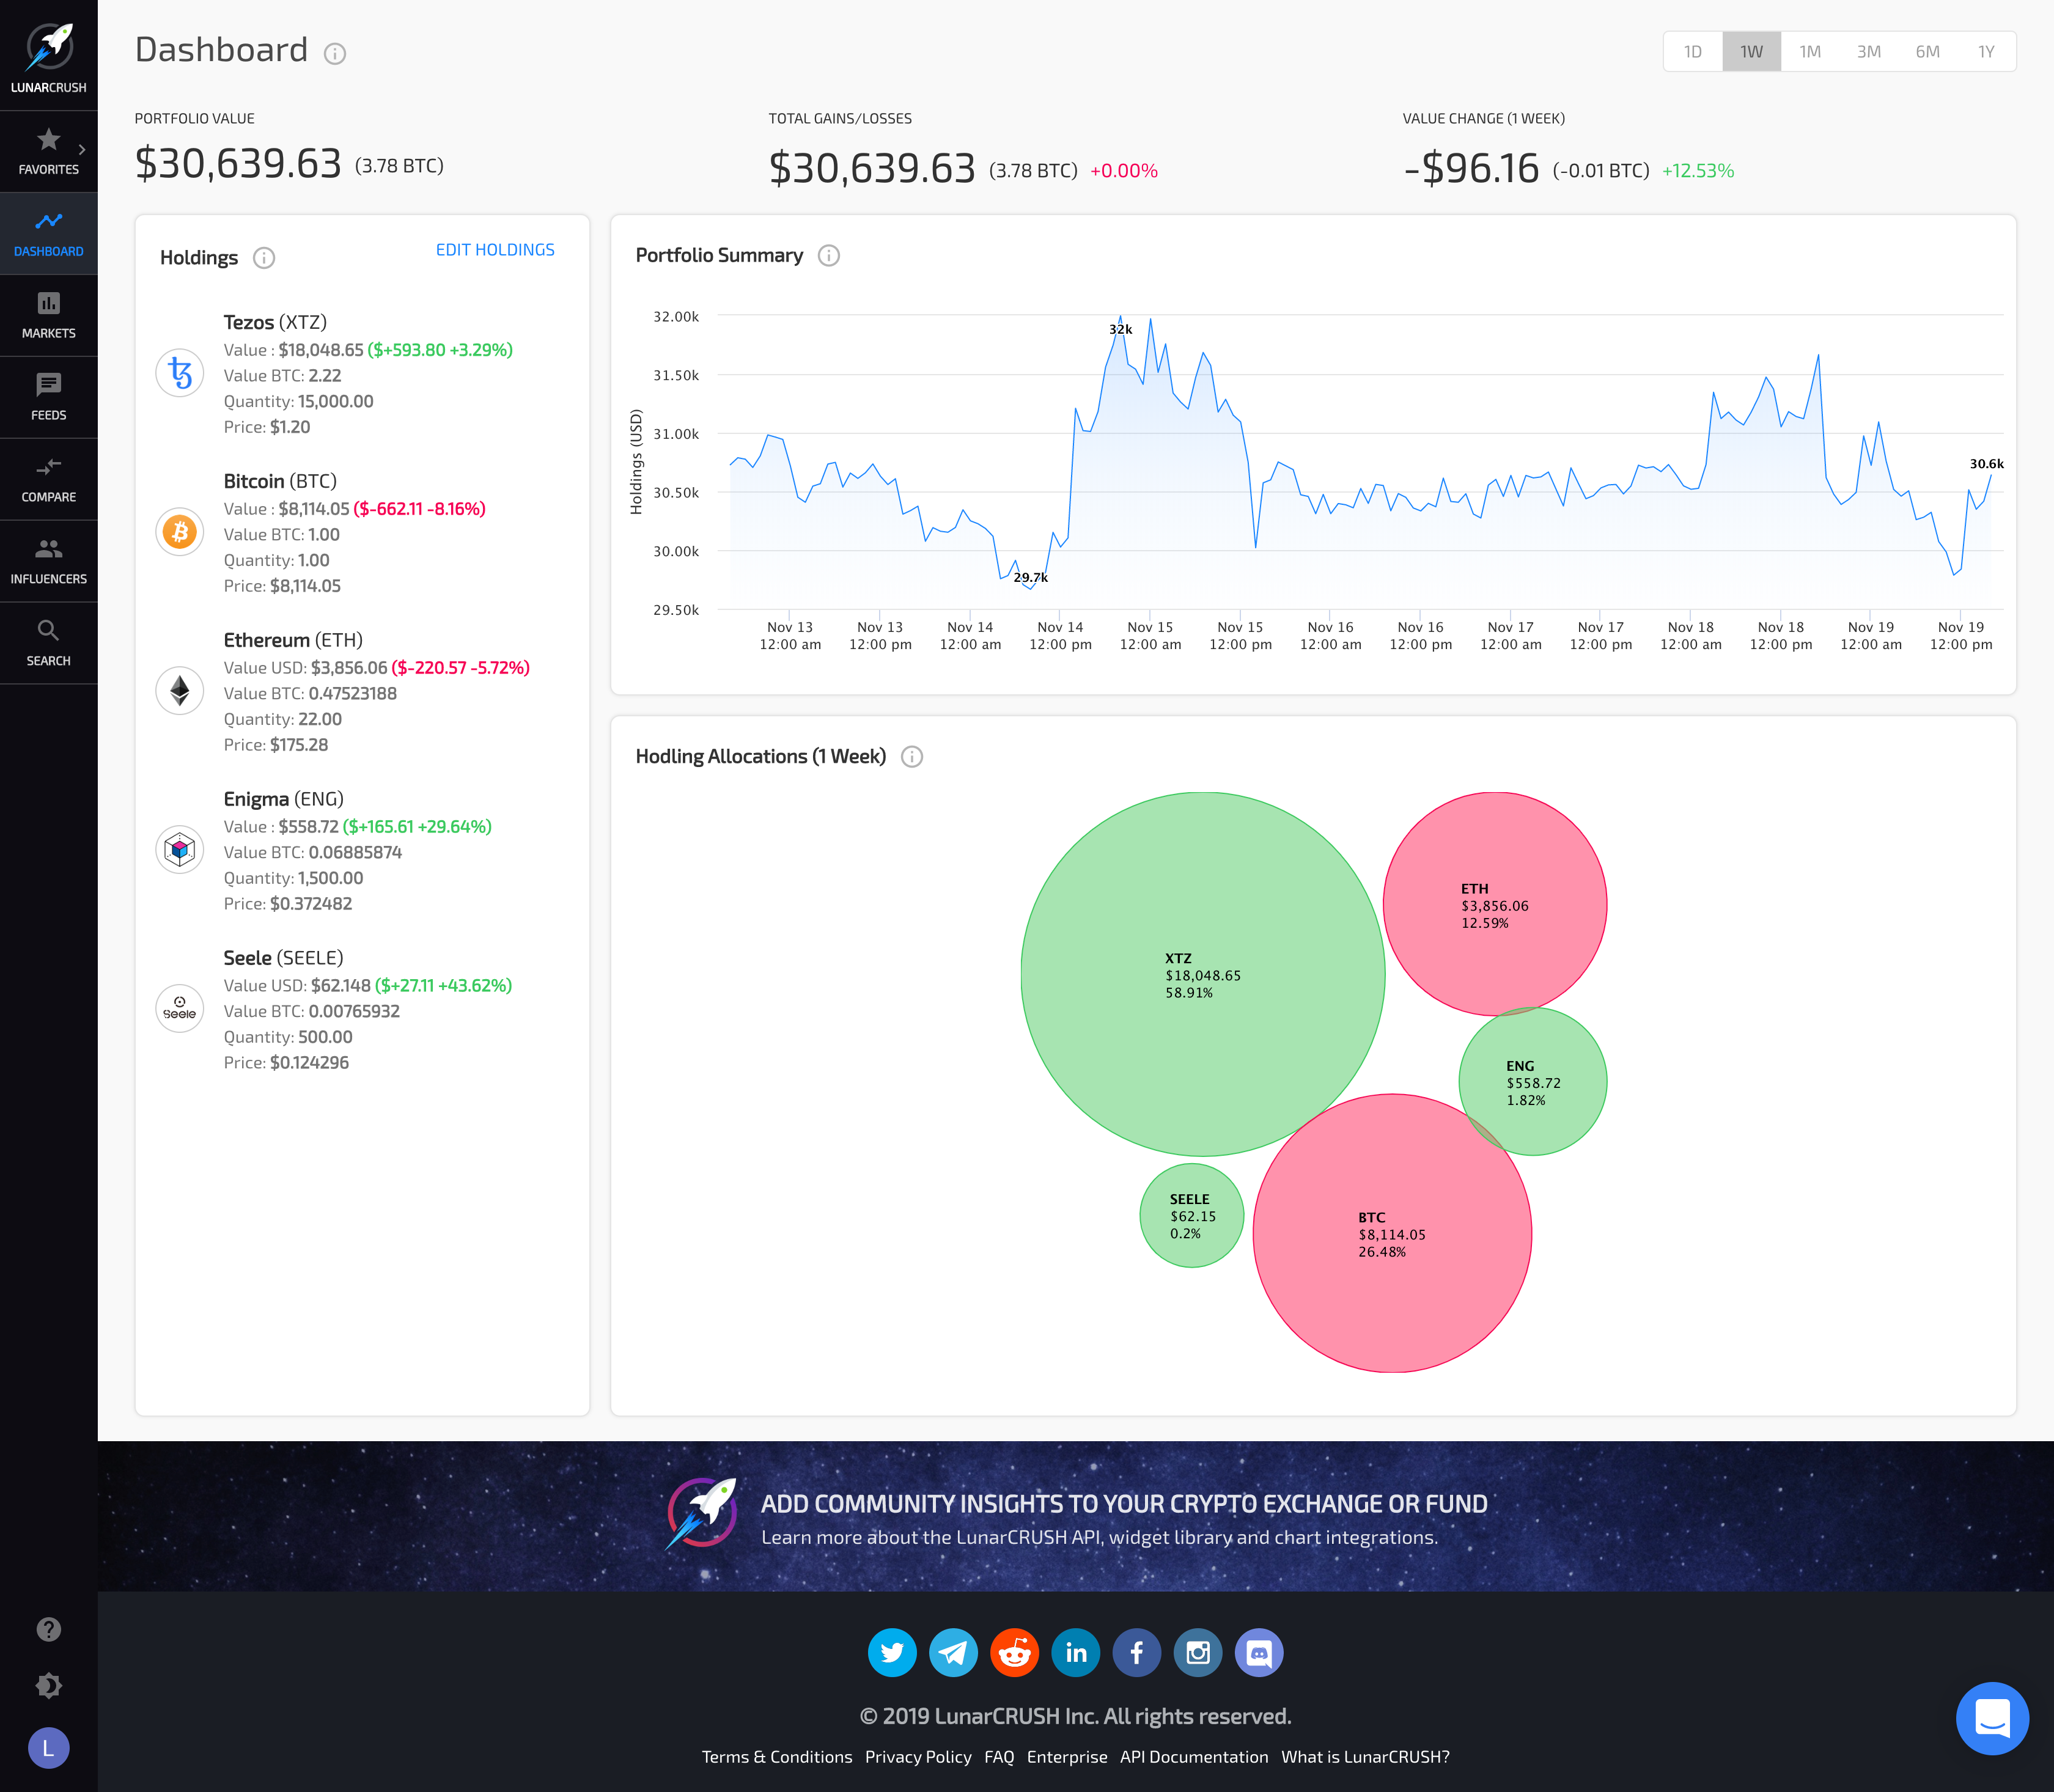Screen dimensions: 2054x1792
Task: Open the Twitter social link
Action: [892, 1653]
